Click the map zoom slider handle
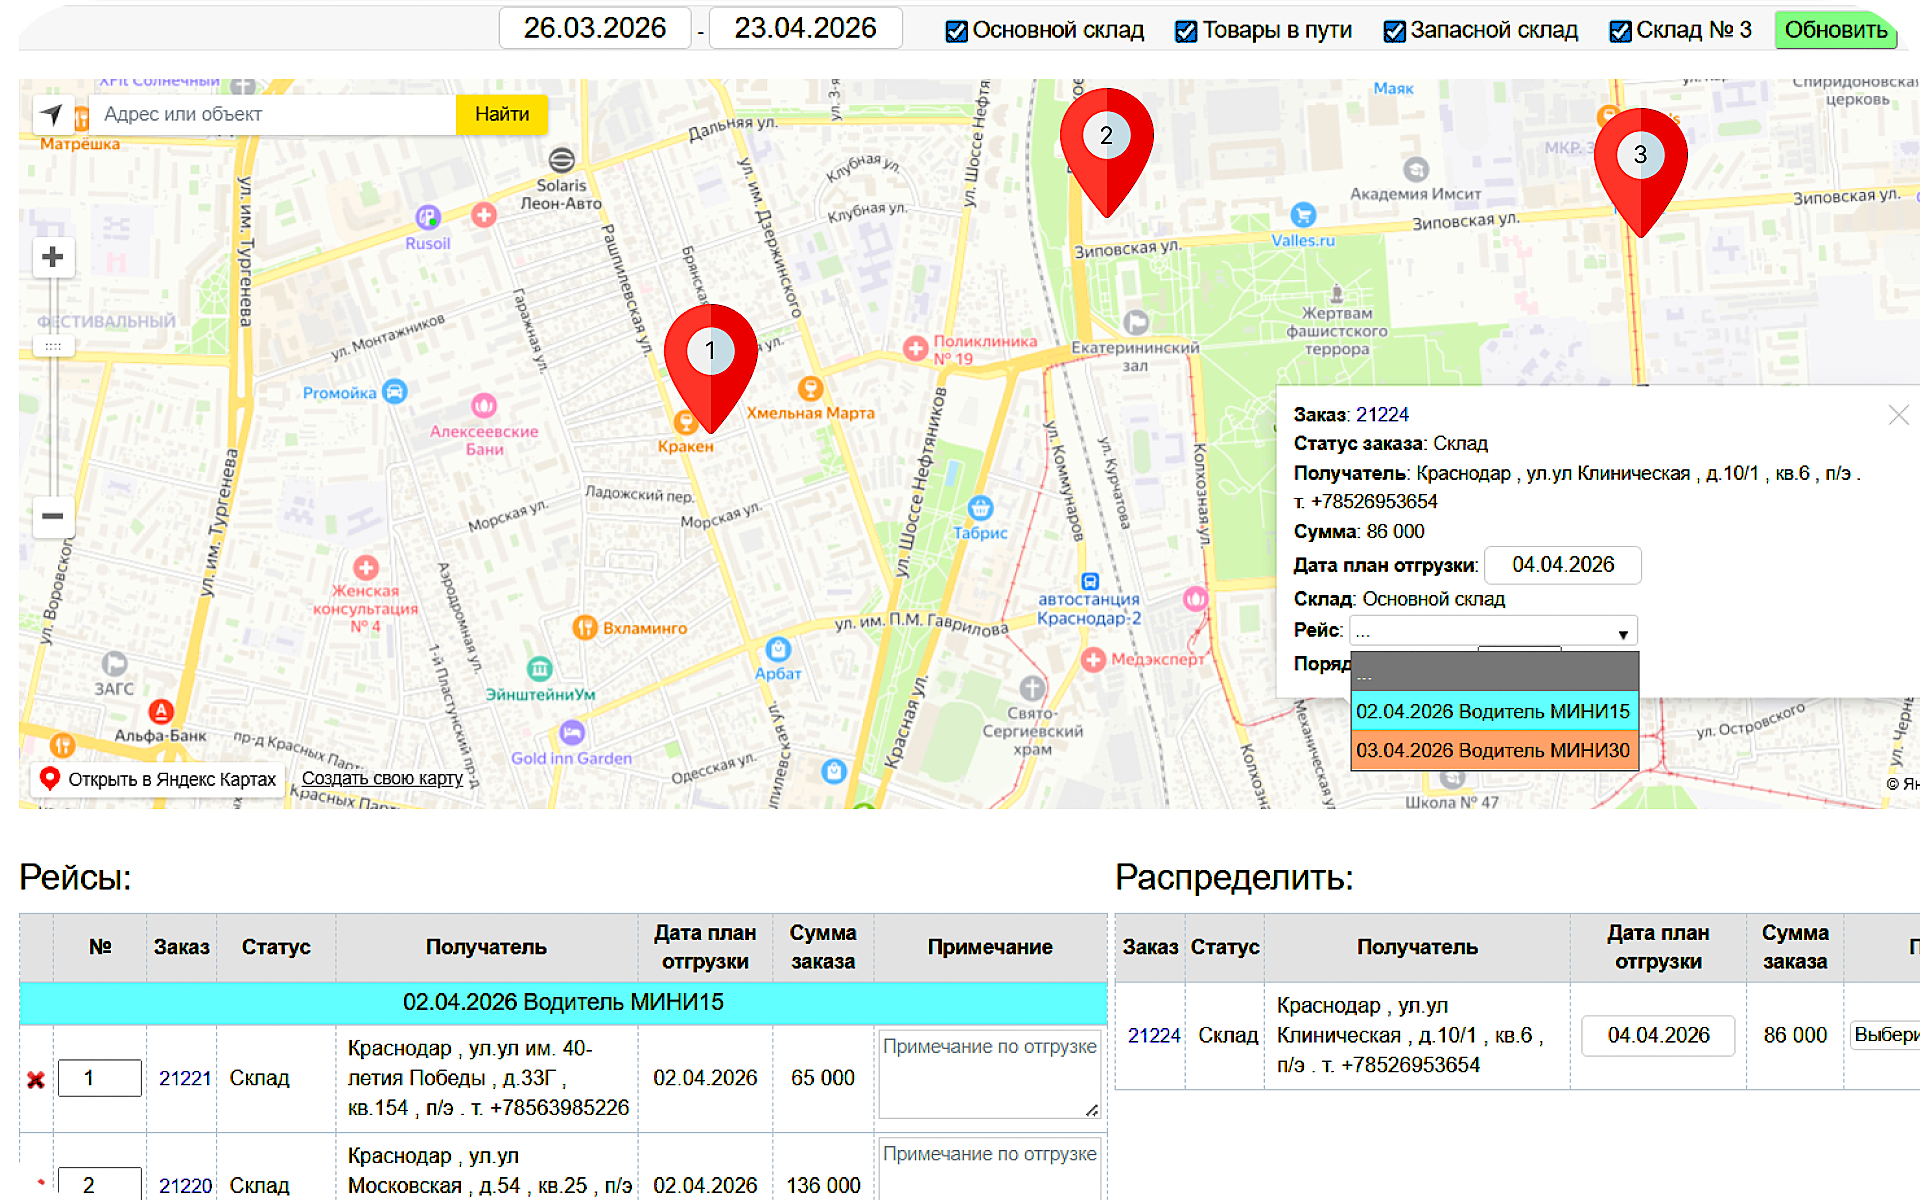The image size is (1920, 1200). (x=53, y=347)
